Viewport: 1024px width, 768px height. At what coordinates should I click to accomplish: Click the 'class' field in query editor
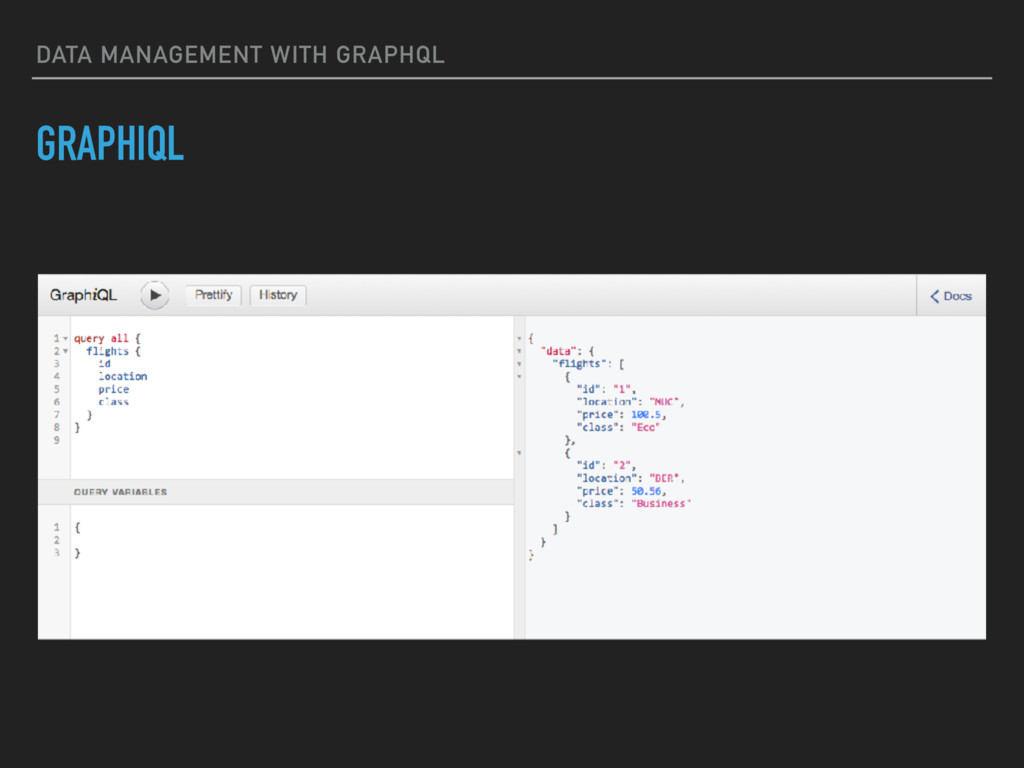114,402
